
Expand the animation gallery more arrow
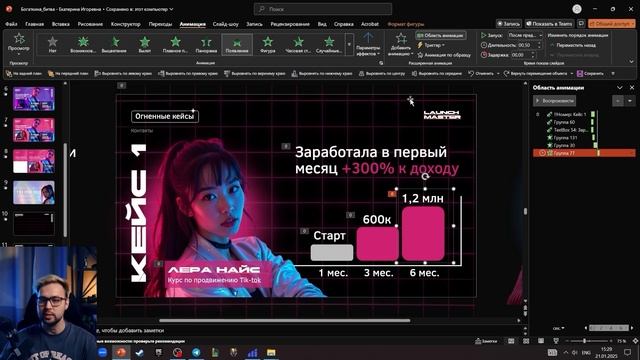(349, 44)
